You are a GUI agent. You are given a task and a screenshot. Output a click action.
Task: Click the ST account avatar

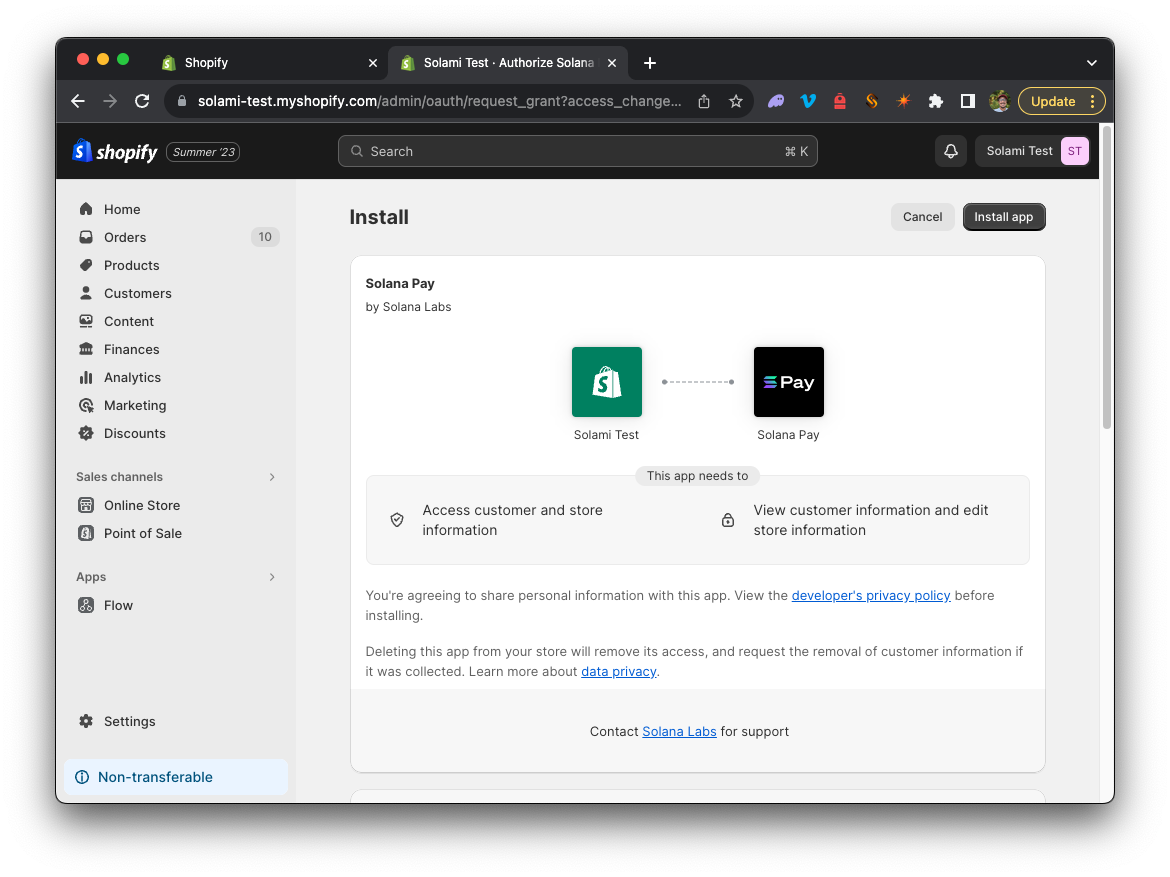coord(1074,151)
